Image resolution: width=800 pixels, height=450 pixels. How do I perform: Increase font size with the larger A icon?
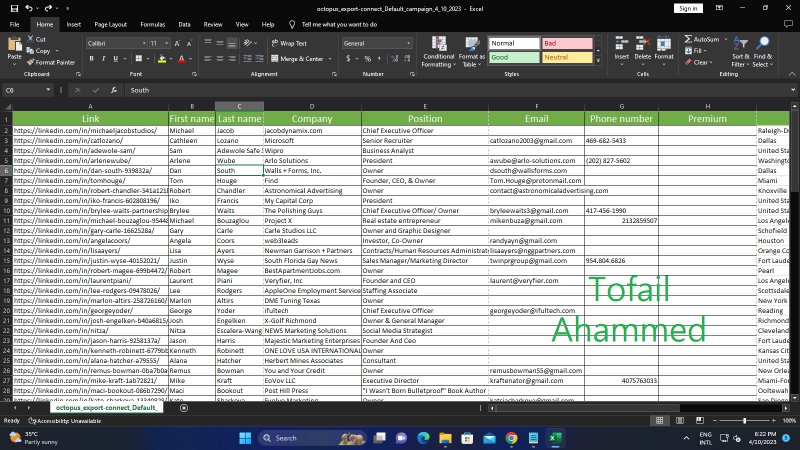pos(177,43)
